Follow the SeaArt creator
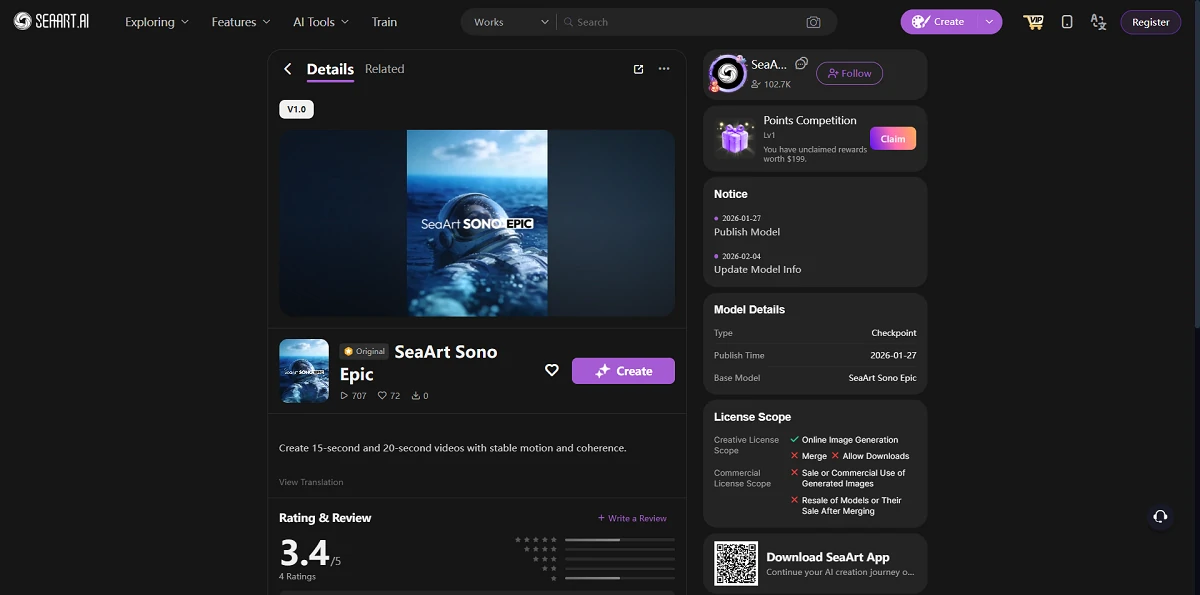 click(849, 73)
